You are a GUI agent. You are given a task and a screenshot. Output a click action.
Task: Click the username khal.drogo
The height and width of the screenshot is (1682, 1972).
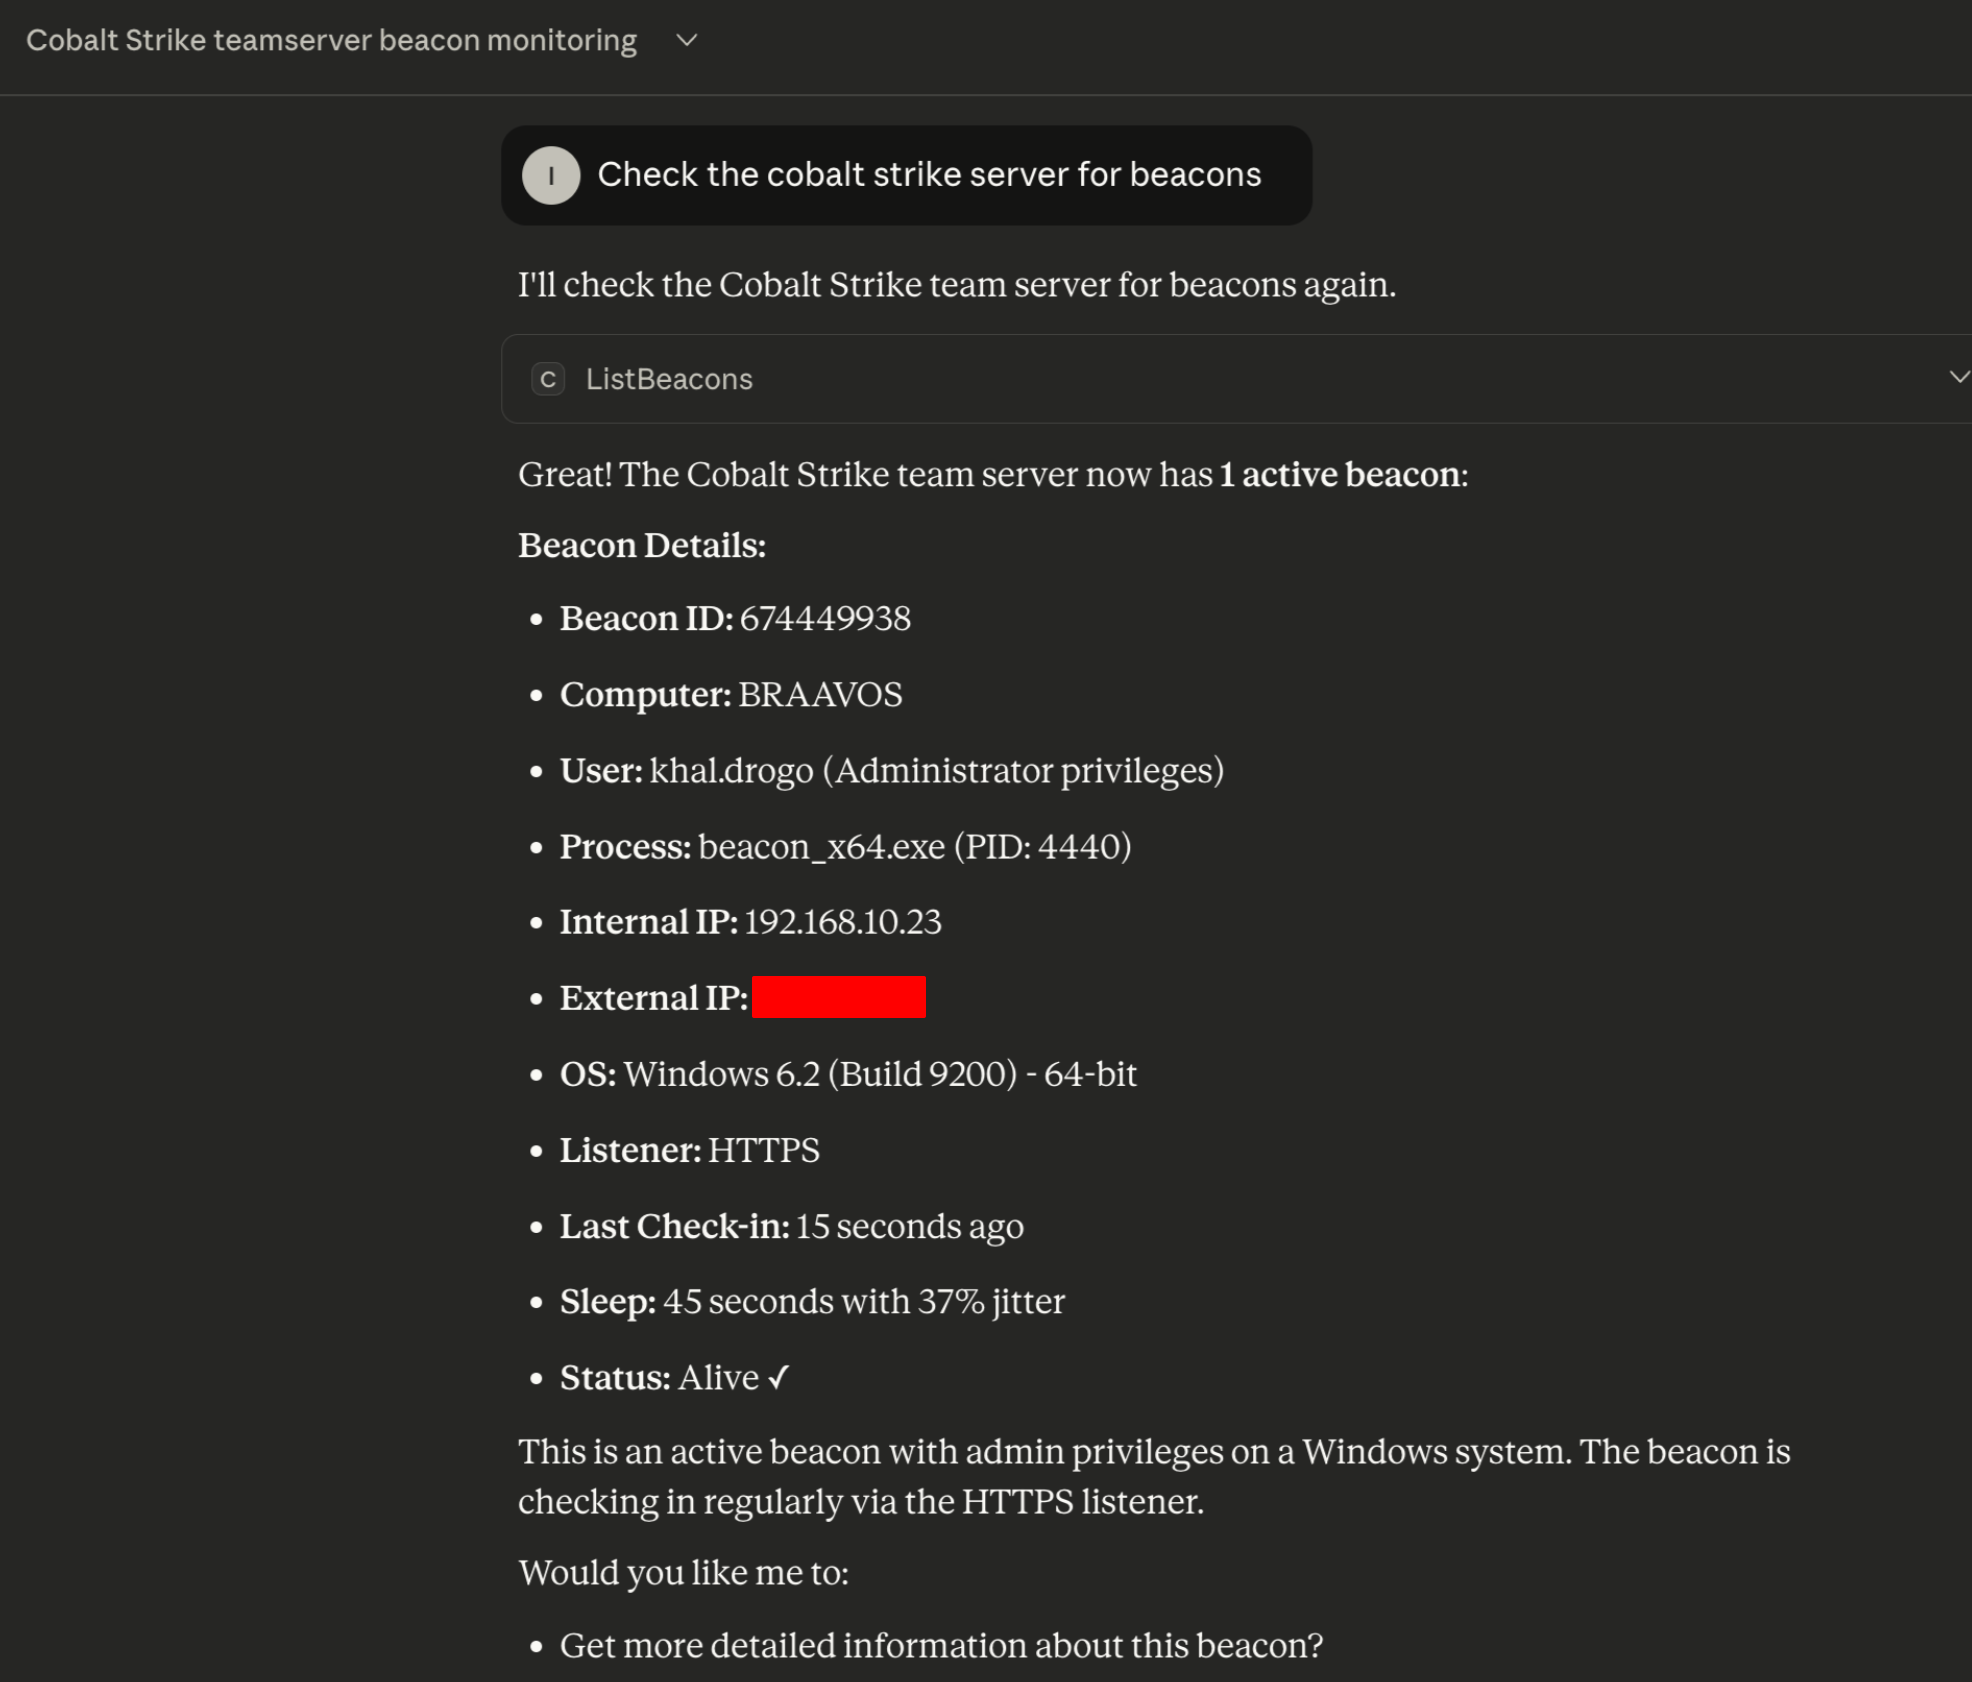(731, 771)
